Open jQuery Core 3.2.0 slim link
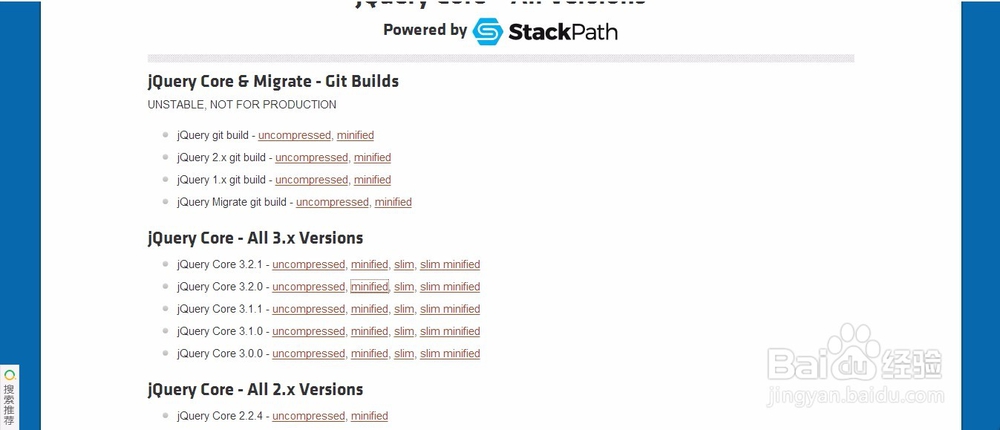The image size is (1000, 430). point(404,287)
